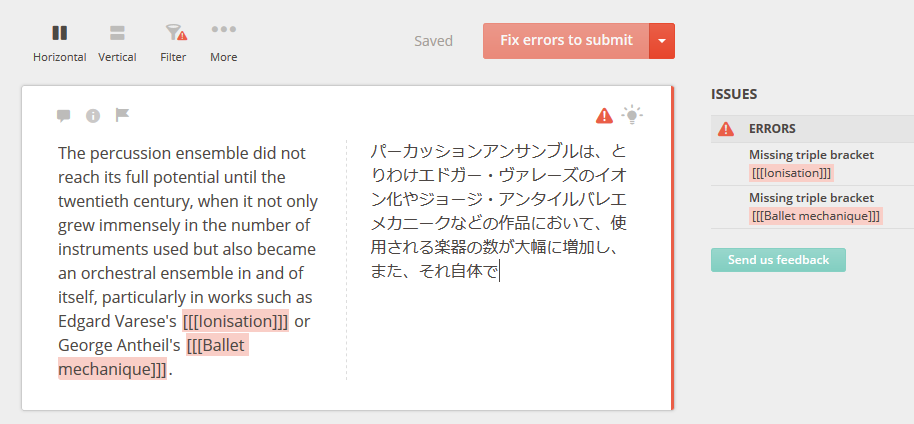Image resolution: width=914 pixels, height=424 pixels.
Task: Click the red warning triangle in segment
Action: click(x=604, y=115)
